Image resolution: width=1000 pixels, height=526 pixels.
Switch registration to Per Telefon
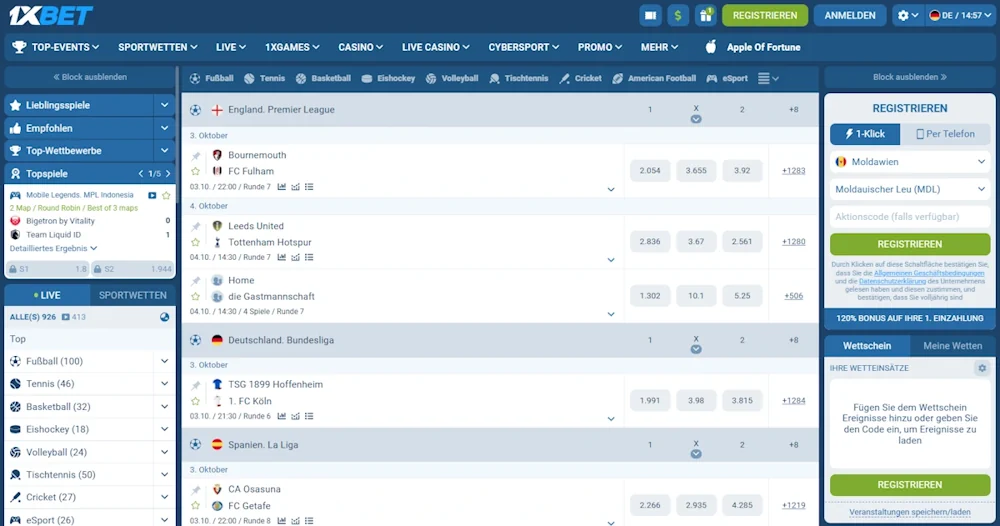pyautogui.click(x=945, y=134)
